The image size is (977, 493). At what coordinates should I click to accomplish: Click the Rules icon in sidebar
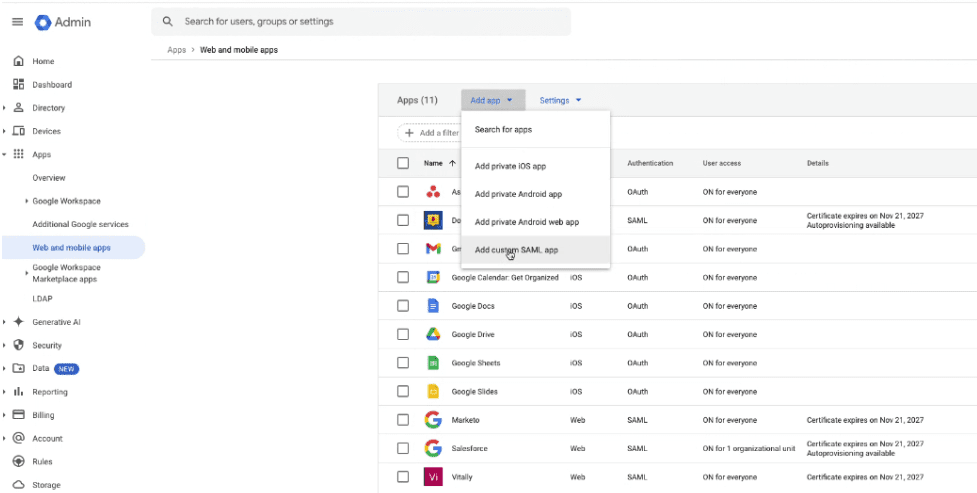click(19, 461)
